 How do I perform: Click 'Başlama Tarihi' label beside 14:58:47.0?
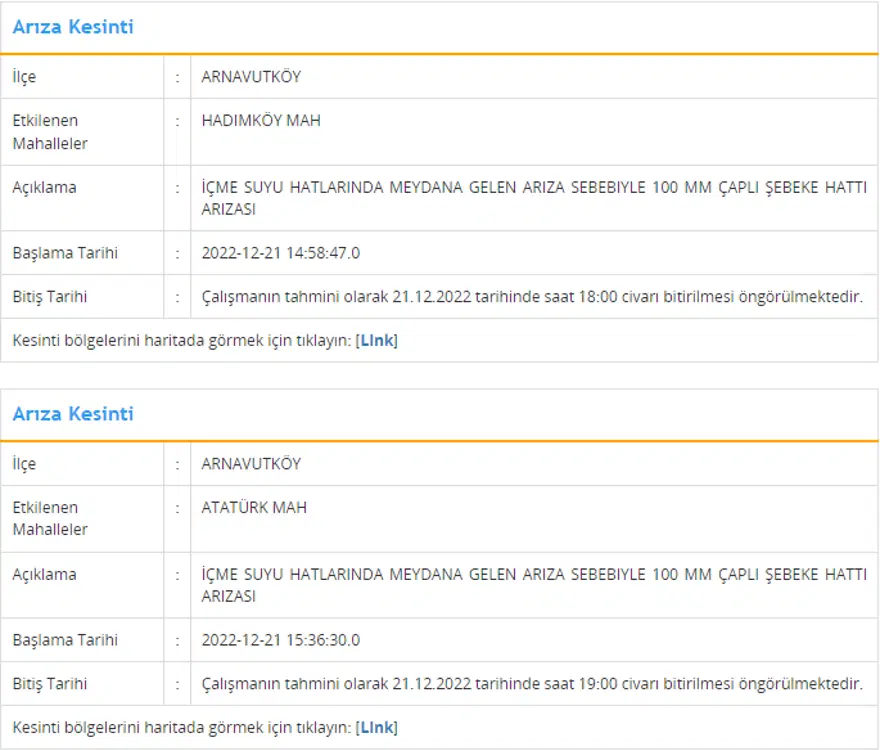click(x=65, y=253)
